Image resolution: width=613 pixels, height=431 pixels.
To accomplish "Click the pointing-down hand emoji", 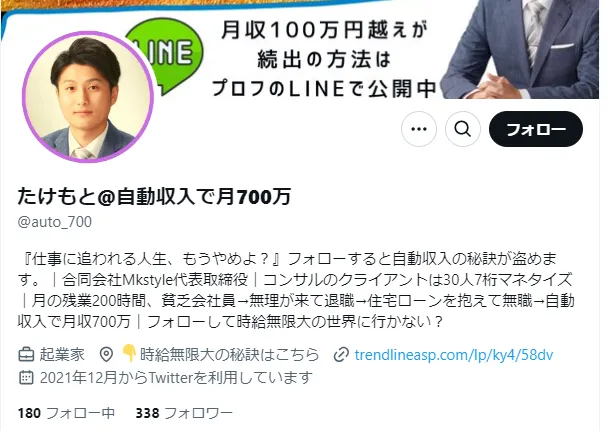I will click(129, 353).
